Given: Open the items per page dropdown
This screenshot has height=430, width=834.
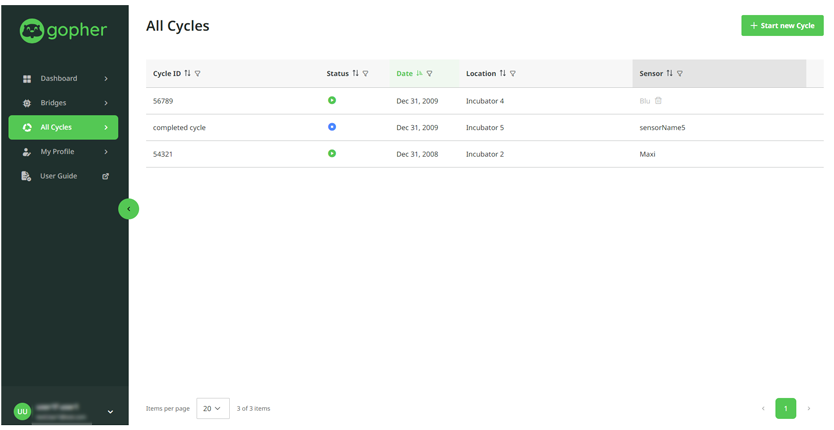Looking at the screenshot, I should coord(213,408).
